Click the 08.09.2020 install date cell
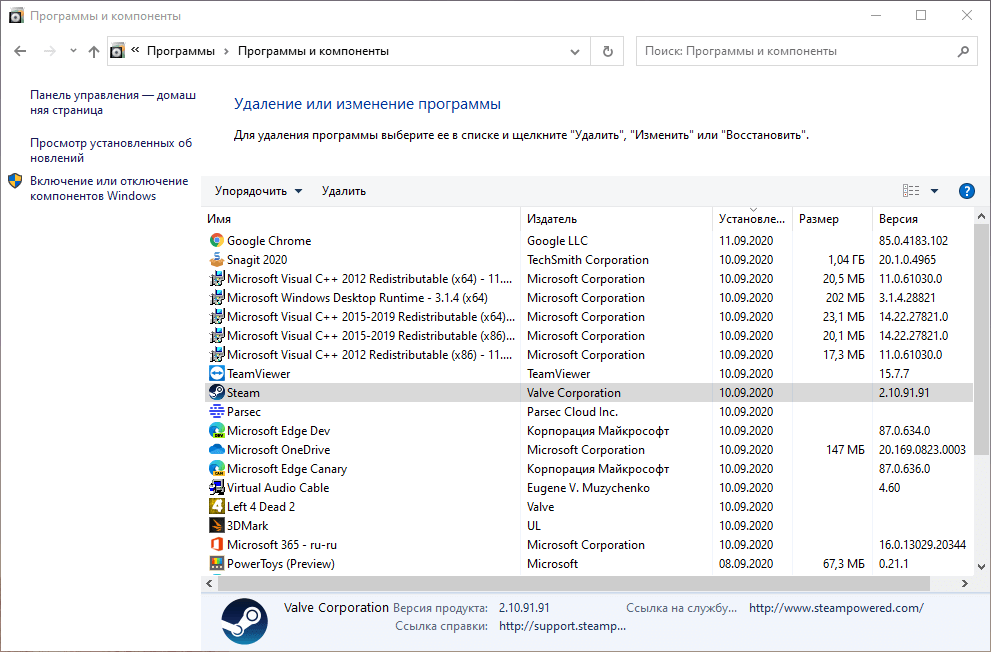Screen dimensions: 991x652 [746, 563]
